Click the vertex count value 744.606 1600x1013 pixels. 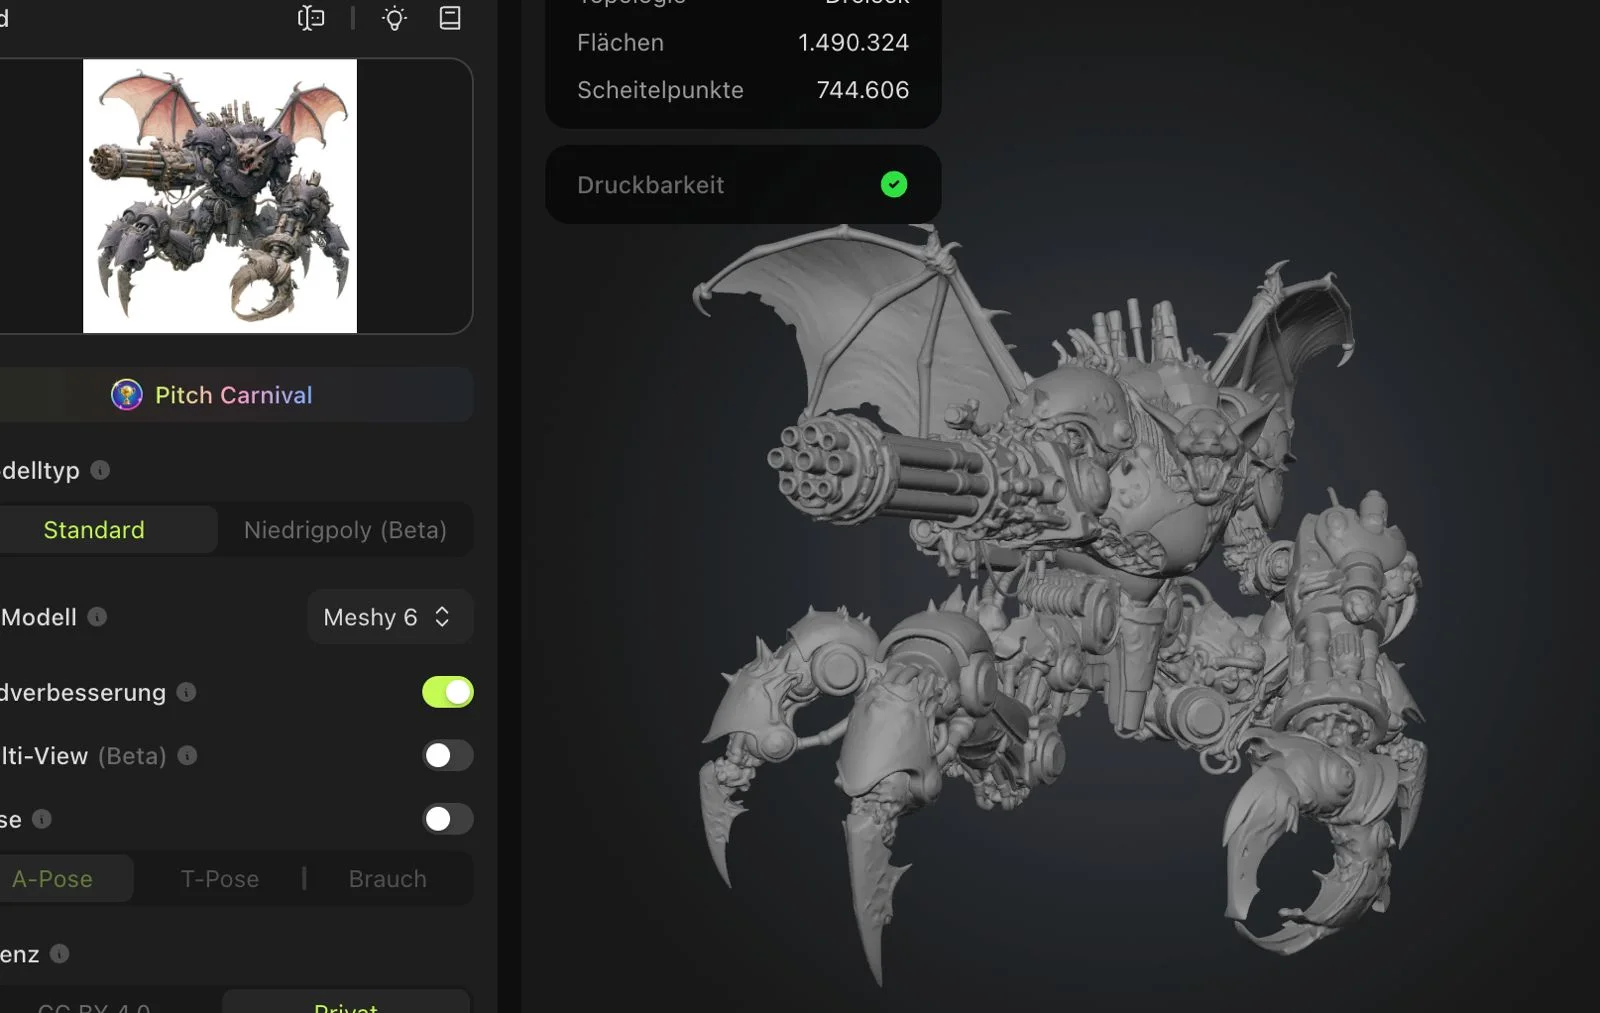pos(863,90)
